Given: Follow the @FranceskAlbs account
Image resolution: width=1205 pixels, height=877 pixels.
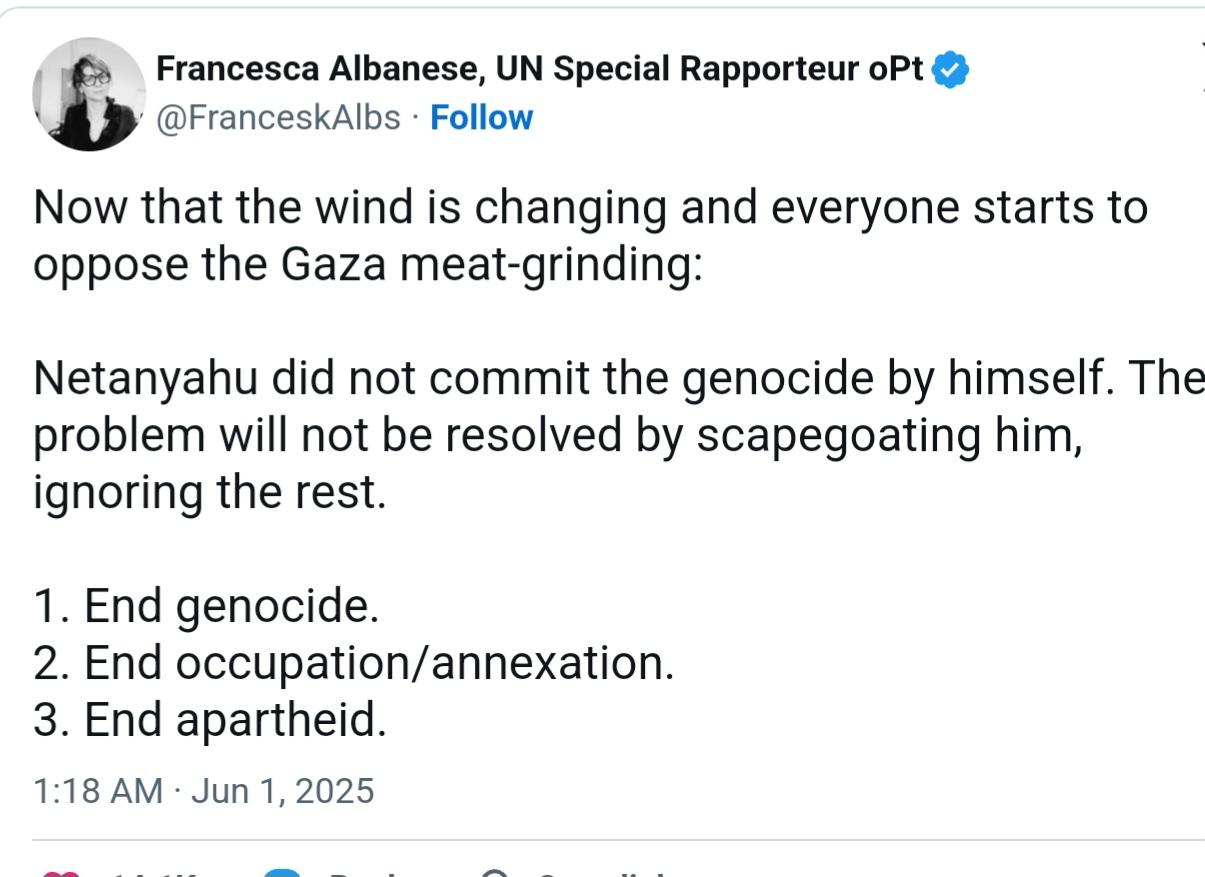Looking at the screenshot, I should coord(481,118).
